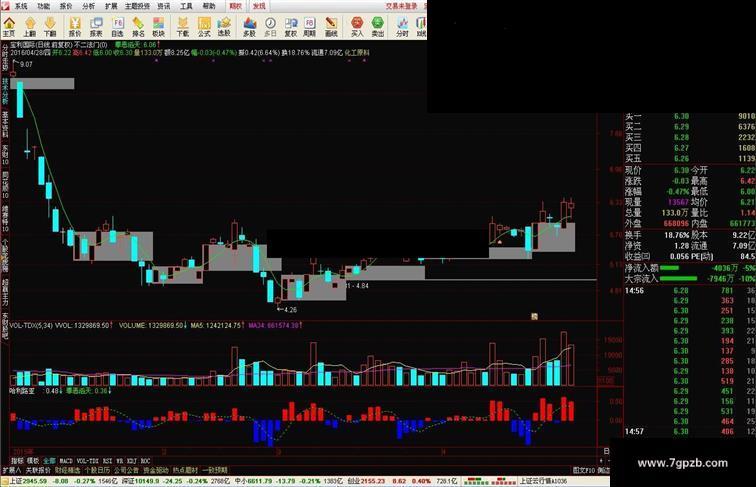The height and width of the screenshot is (487, 756).
Task: Click the 下载 download icon
Action: pyautogui.click(x=183, y=27)
